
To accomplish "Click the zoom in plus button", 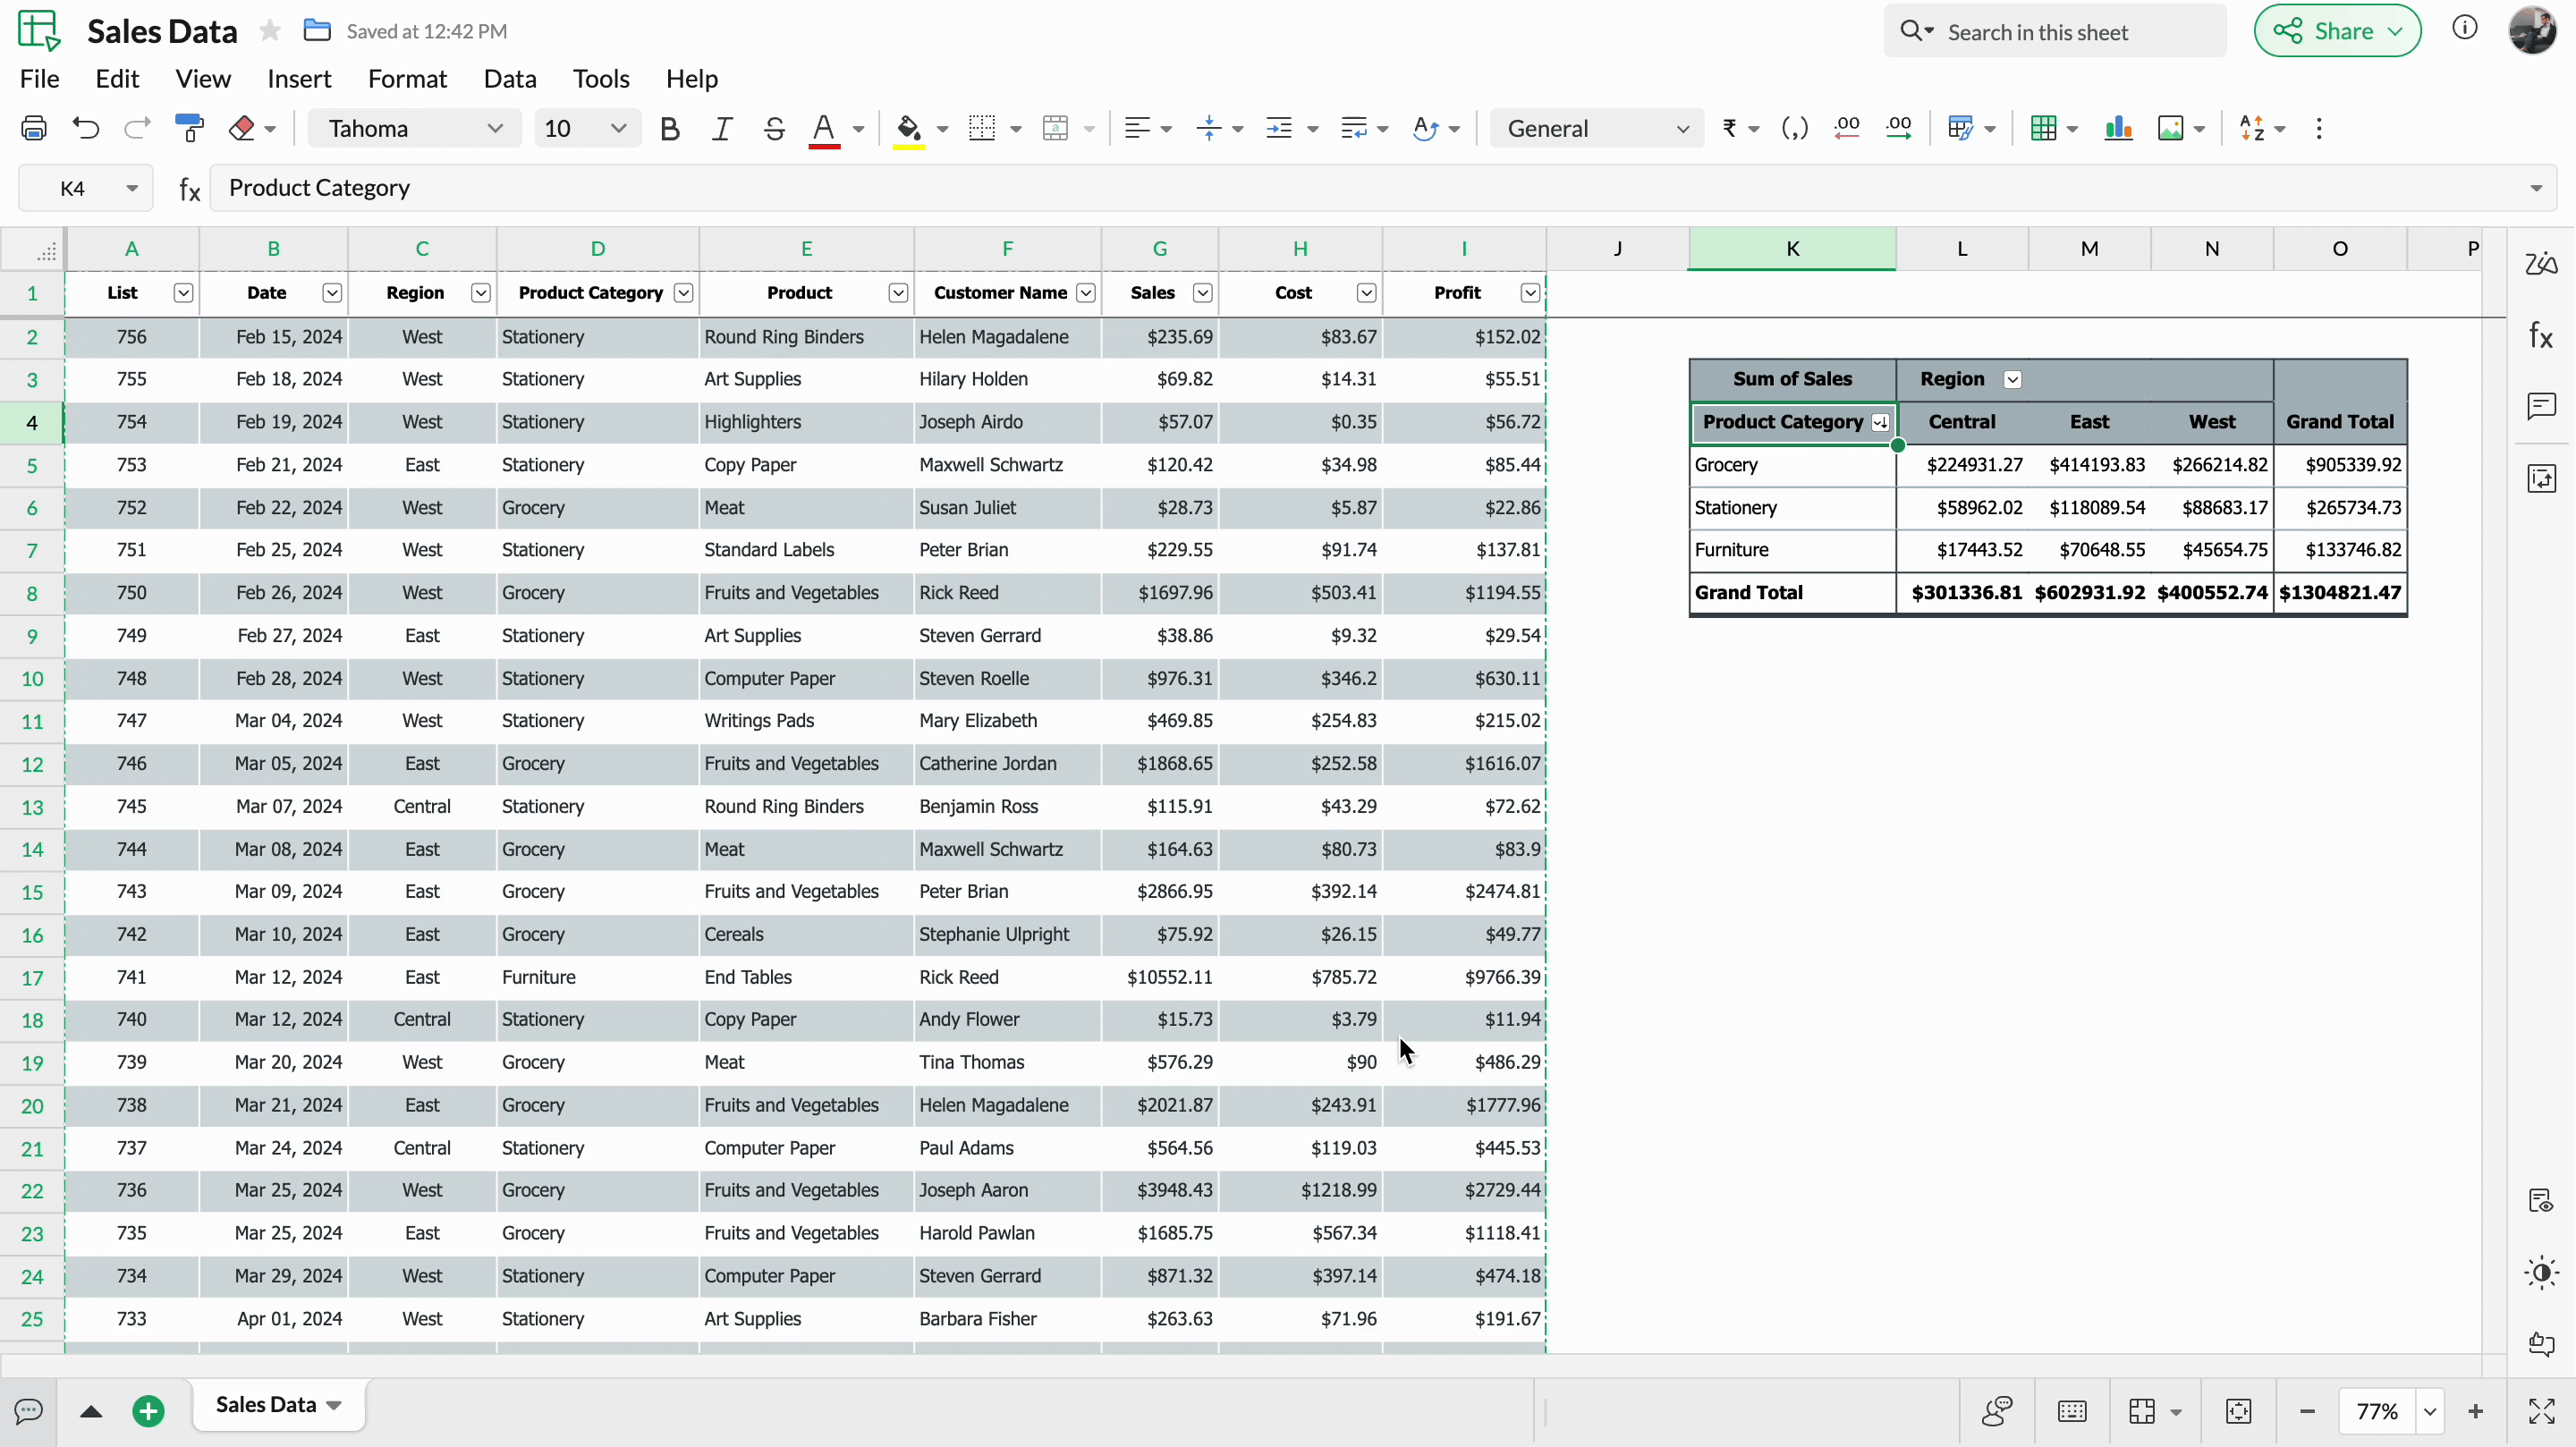I will (2475, 1411).
